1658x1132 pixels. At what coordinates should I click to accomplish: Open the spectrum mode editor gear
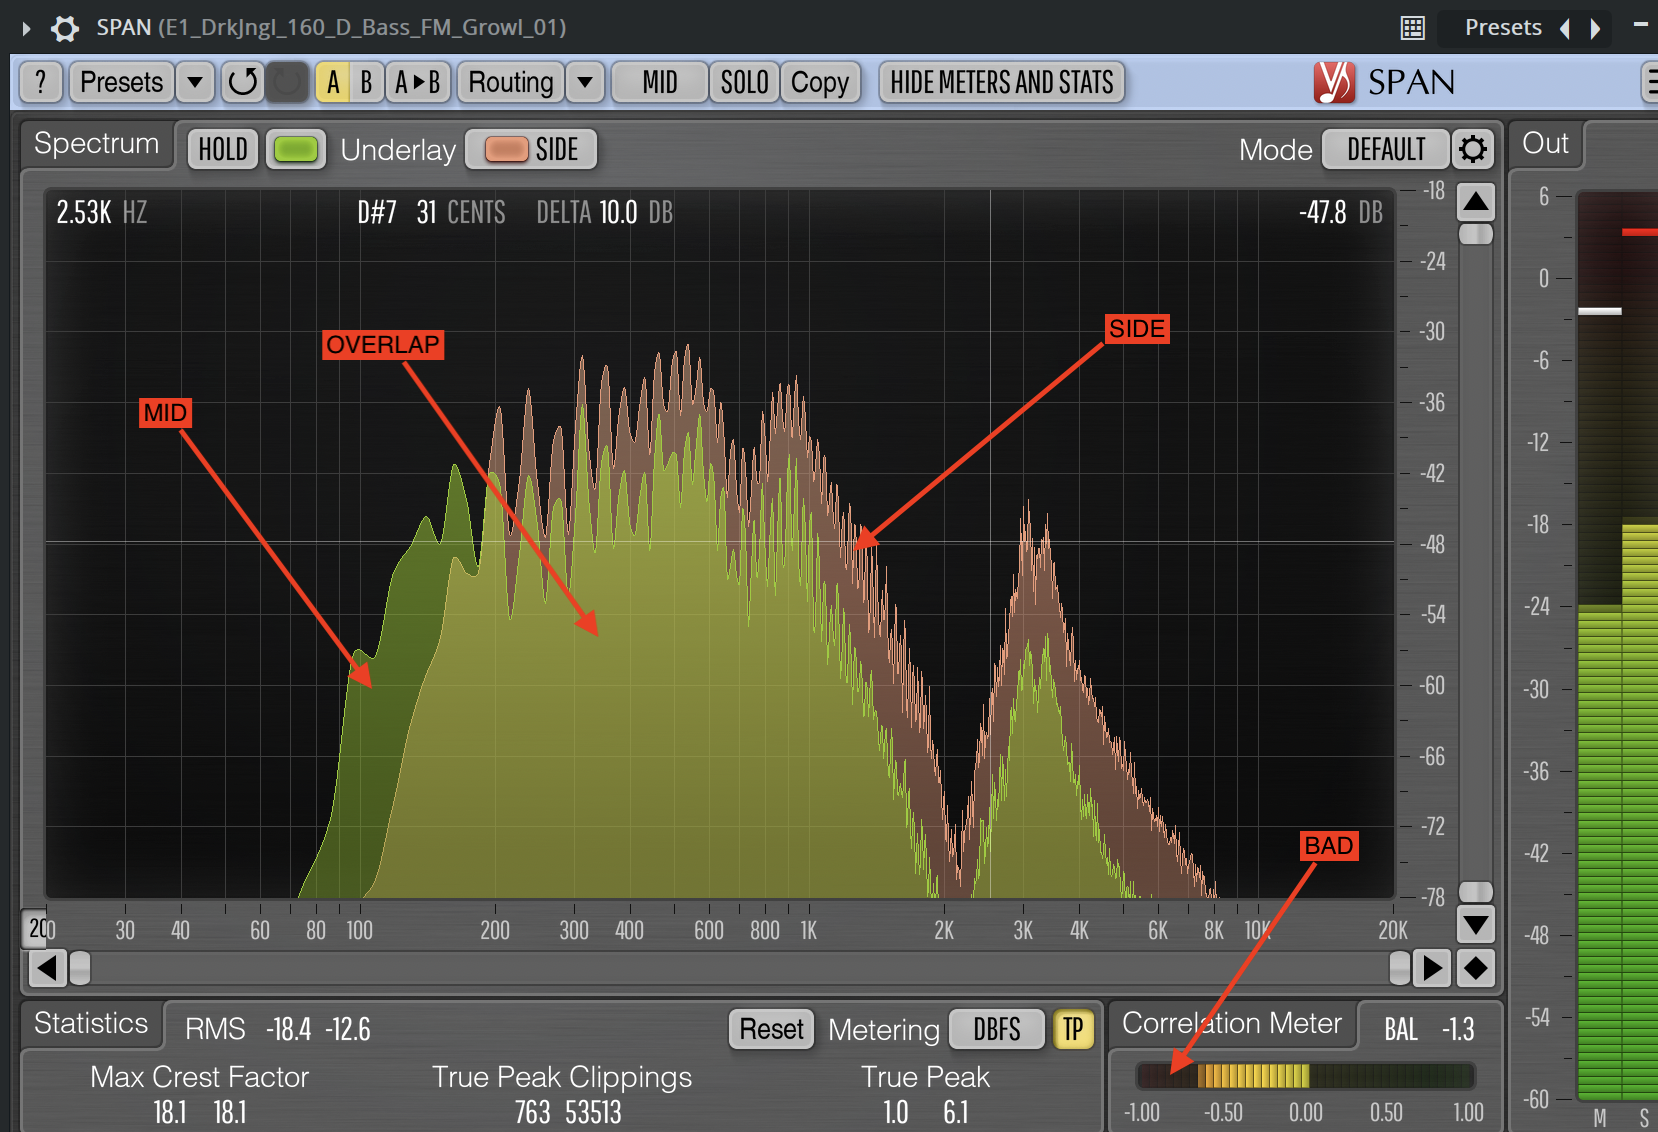pos(1473,149)
